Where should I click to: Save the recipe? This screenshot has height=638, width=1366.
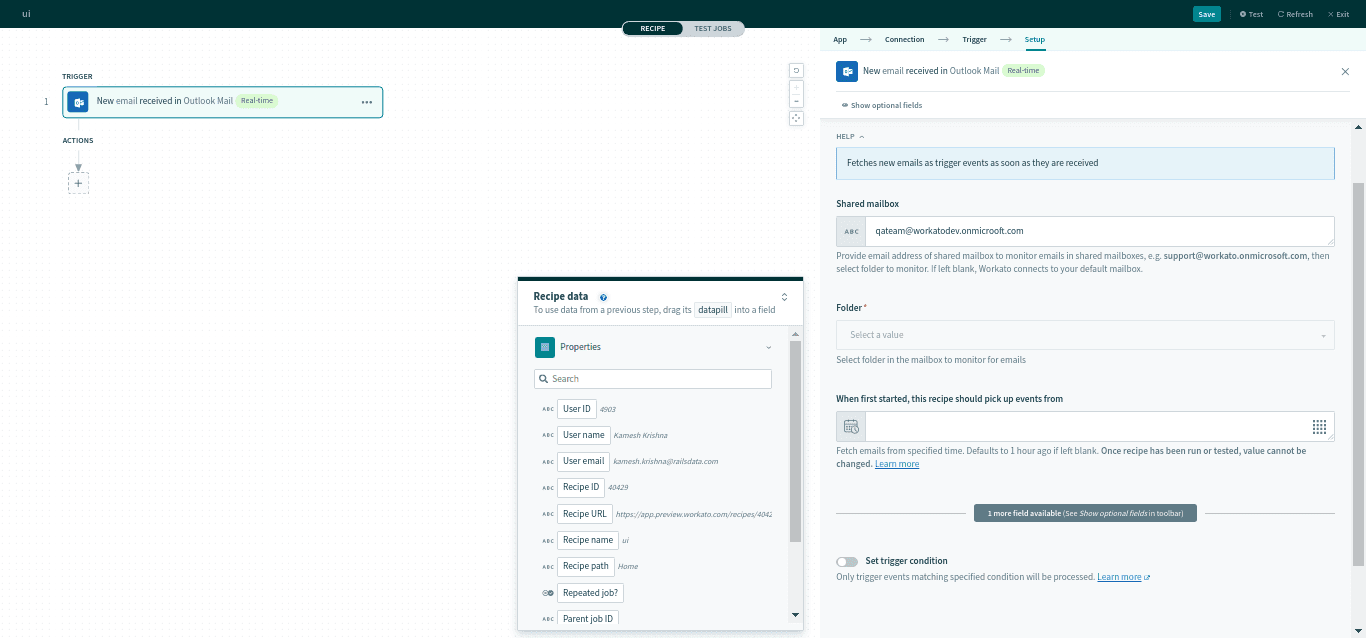1206,14
